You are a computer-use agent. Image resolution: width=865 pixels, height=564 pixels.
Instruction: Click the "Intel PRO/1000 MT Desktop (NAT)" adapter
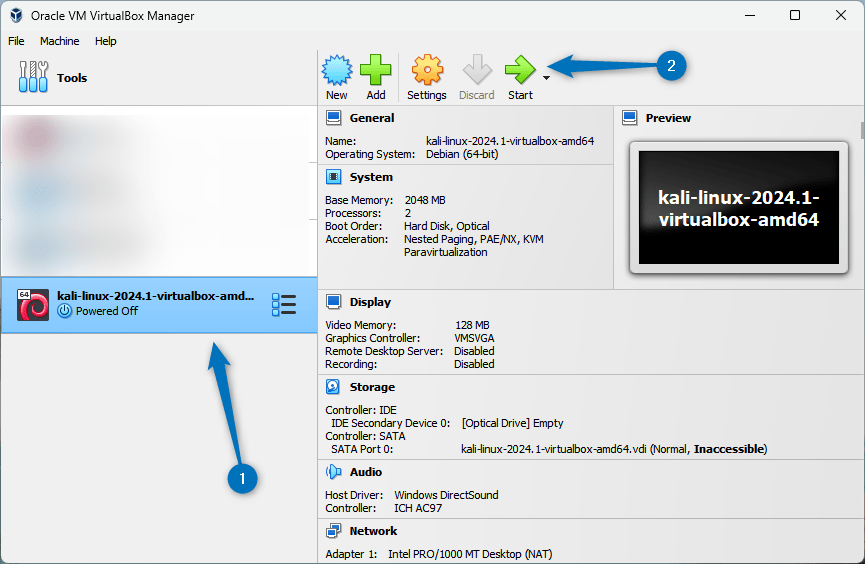point(470,554)
